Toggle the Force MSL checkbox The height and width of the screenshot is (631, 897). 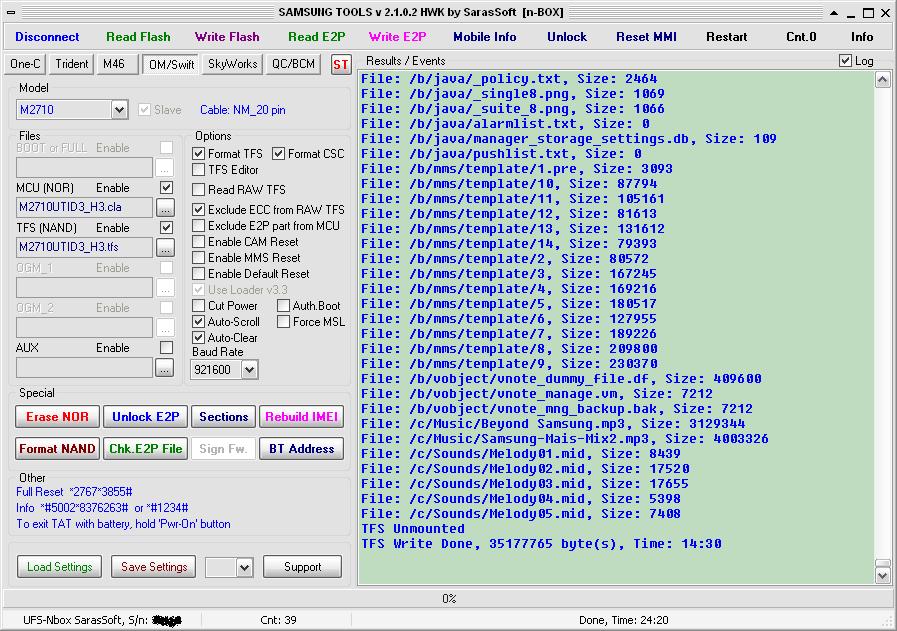(x=283, y=322)
